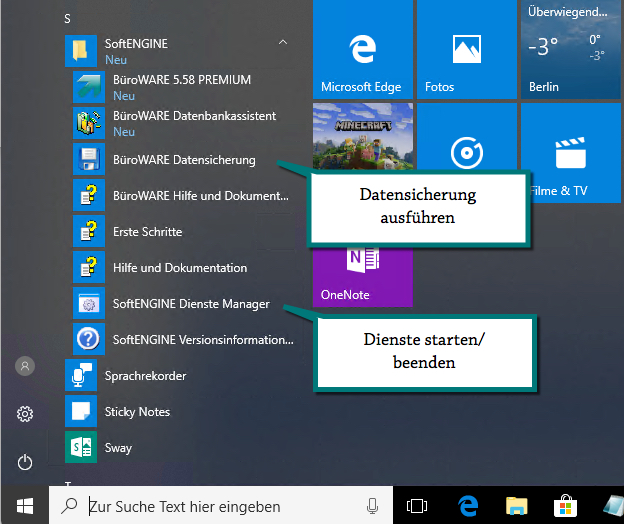Start SoftENGINE Dienste Manager

190,304
